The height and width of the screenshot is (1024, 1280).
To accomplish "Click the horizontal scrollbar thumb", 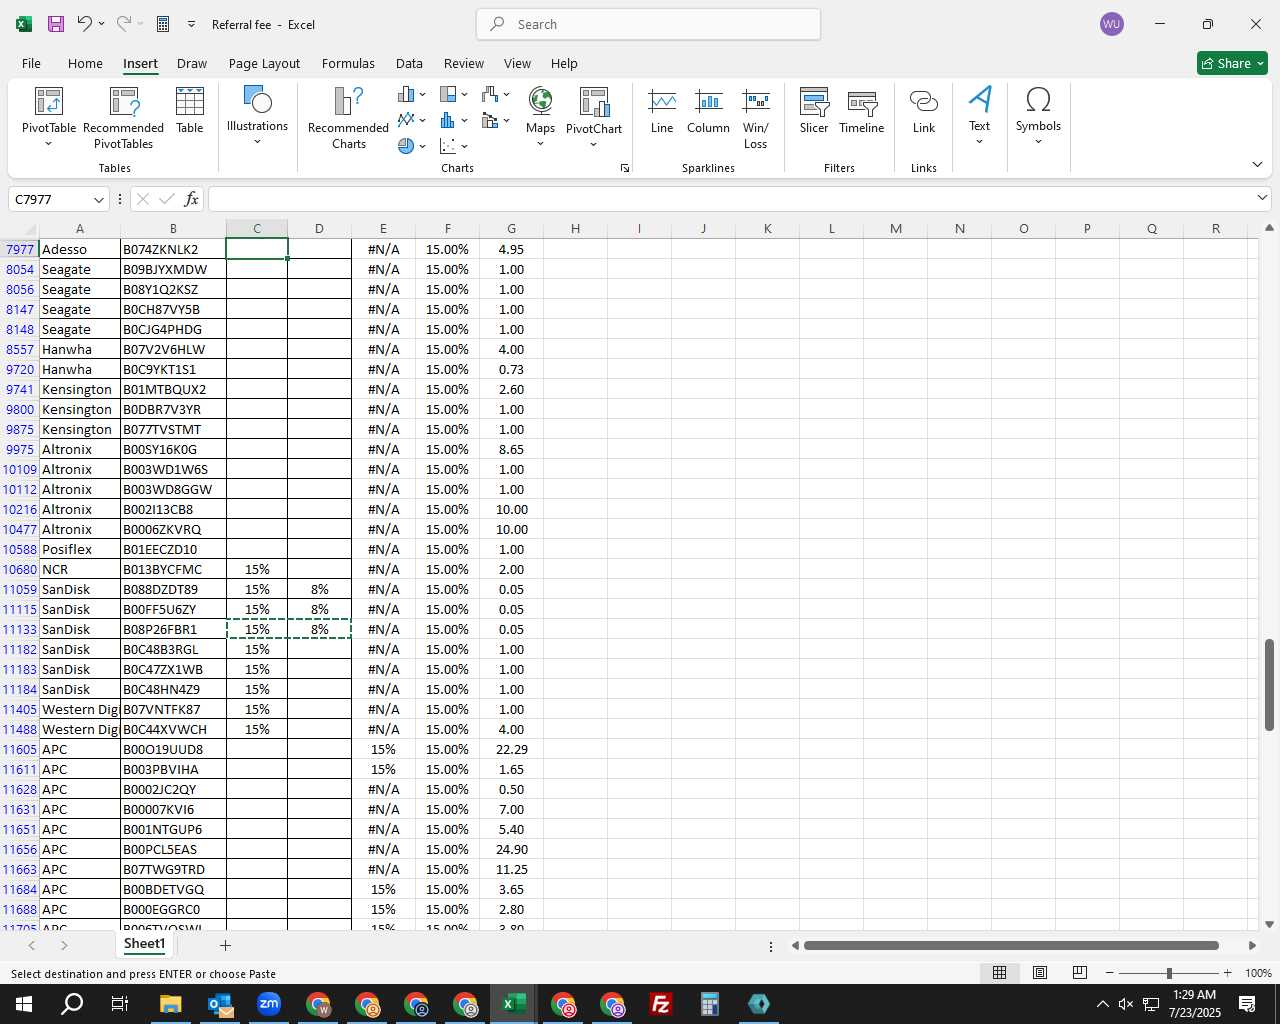I will 1011,945.
